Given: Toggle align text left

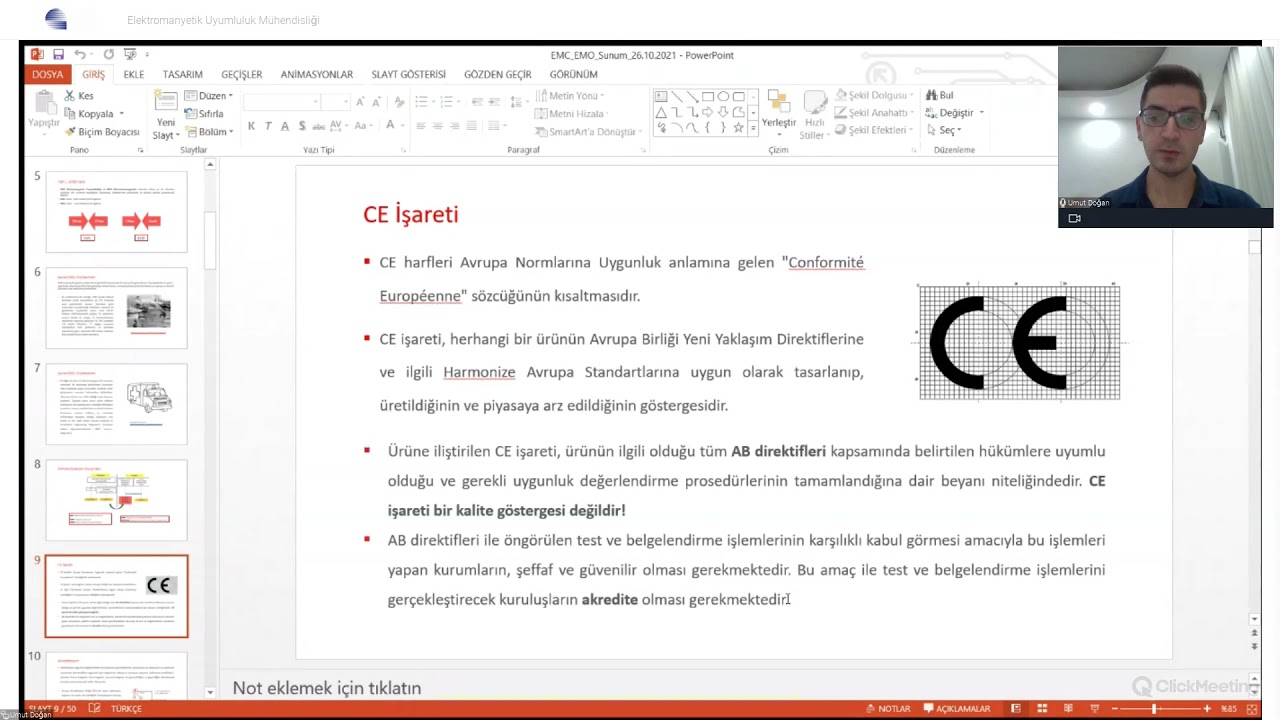Looking at the screenshot, I should 421,126.
